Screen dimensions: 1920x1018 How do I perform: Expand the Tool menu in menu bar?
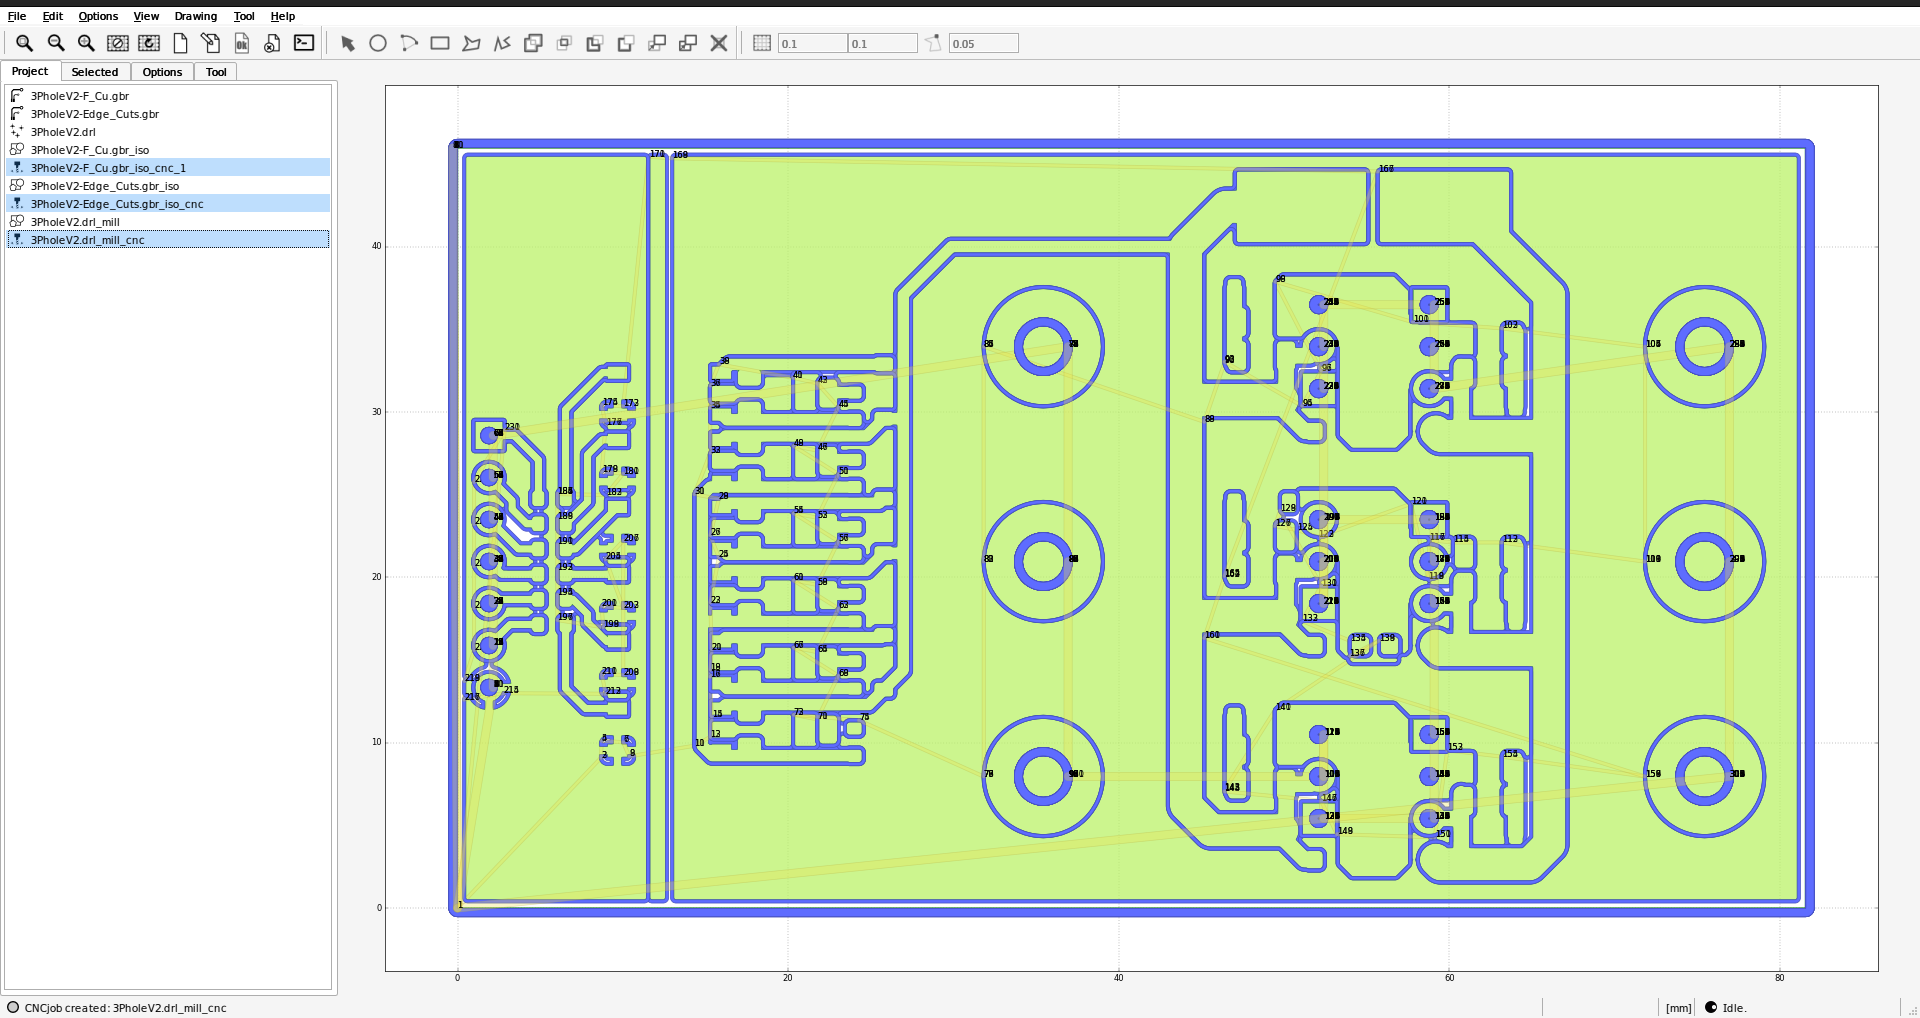(x=244, y=16)
